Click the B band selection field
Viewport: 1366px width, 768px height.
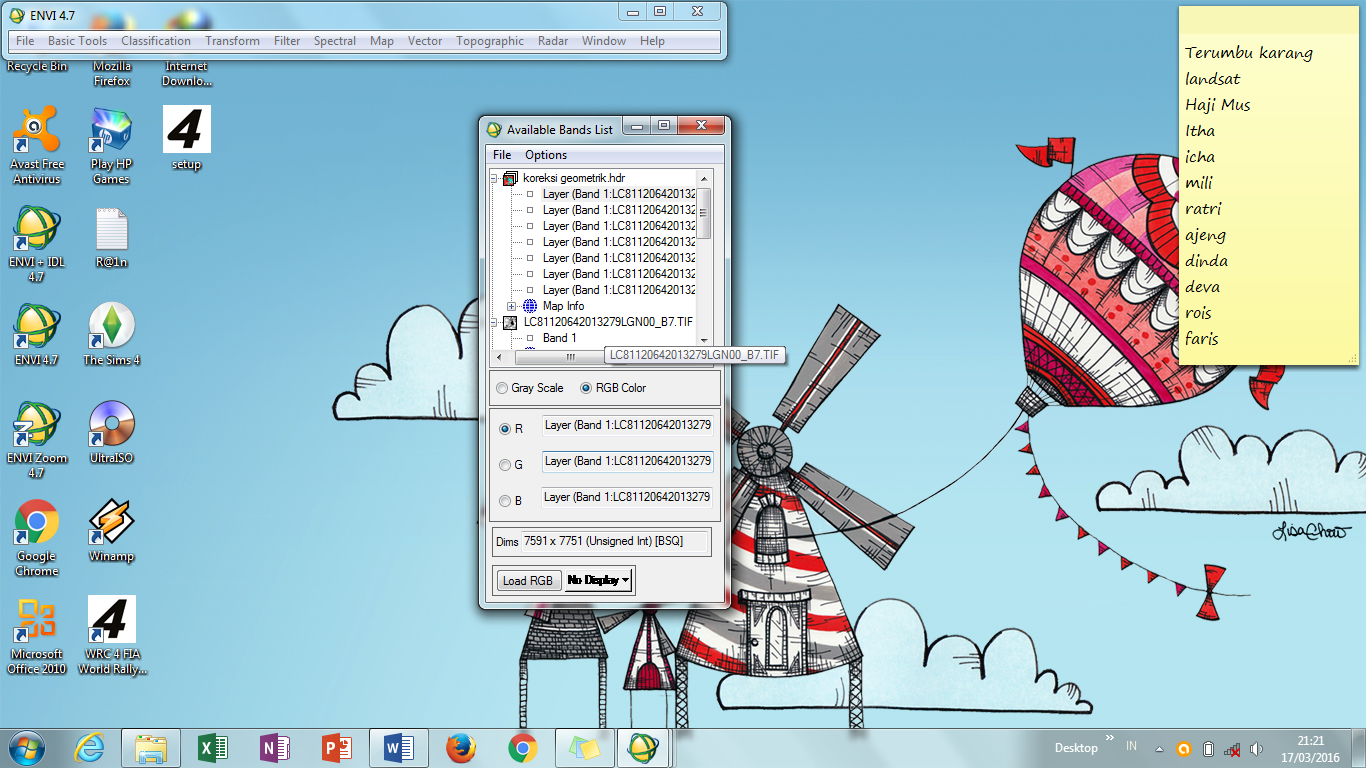tap(628, 497)
